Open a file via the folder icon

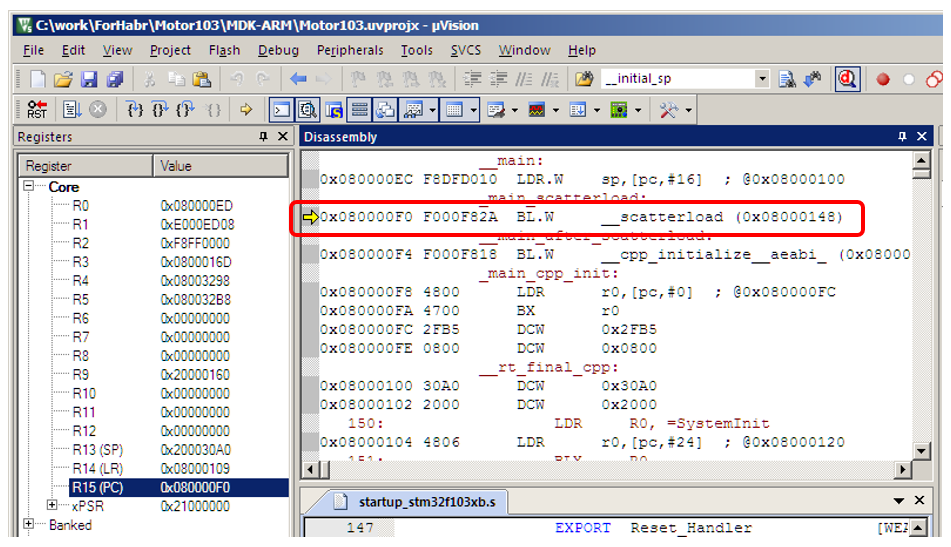tap(63, 79)
